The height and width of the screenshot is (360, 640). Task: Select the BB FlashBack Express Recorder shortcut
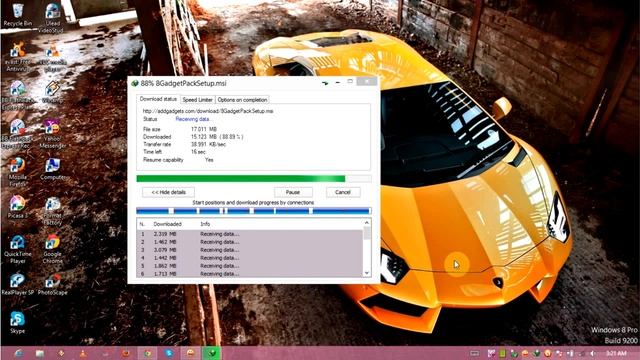click(17, 134)
